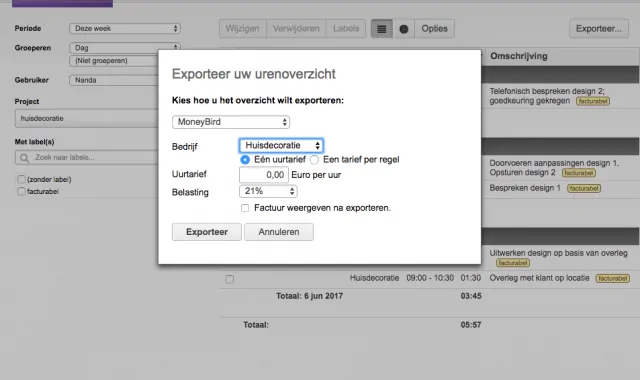This screenshot has height=380, width=640.
Task: Click 'Overleg met klant op locatie' text
Action: click(x=539, y=278)
